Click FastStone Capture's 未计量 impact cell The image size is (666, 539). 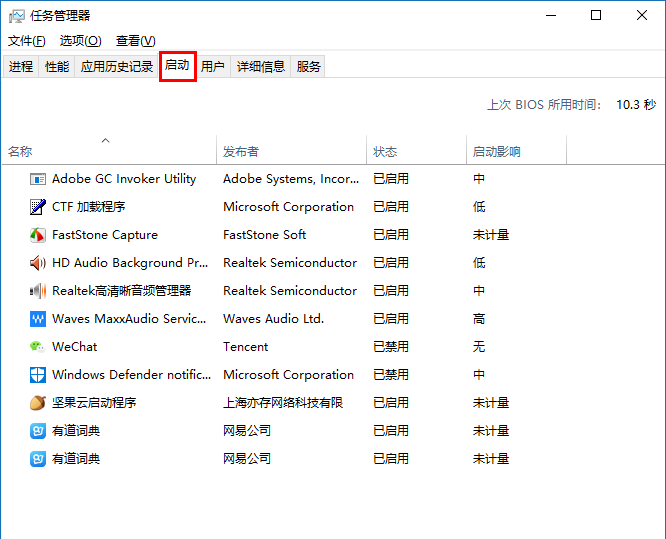click(491, 235)
